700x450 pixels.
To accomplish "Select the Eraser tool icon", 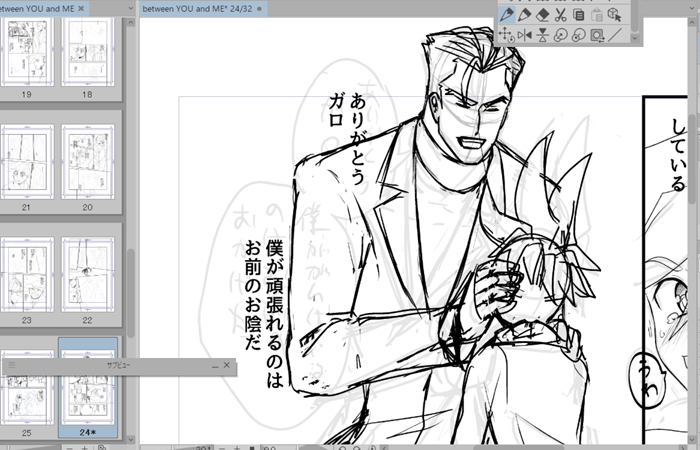I will 542,15.
